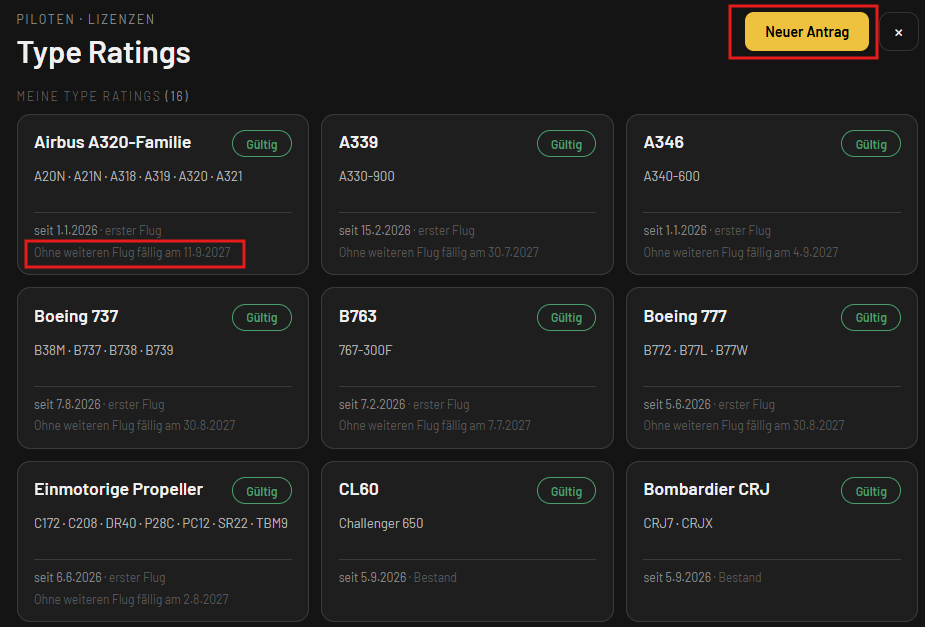
Task: Click the Gültig badge on Bombardier CRJ
Action: (x=871, y=491)
